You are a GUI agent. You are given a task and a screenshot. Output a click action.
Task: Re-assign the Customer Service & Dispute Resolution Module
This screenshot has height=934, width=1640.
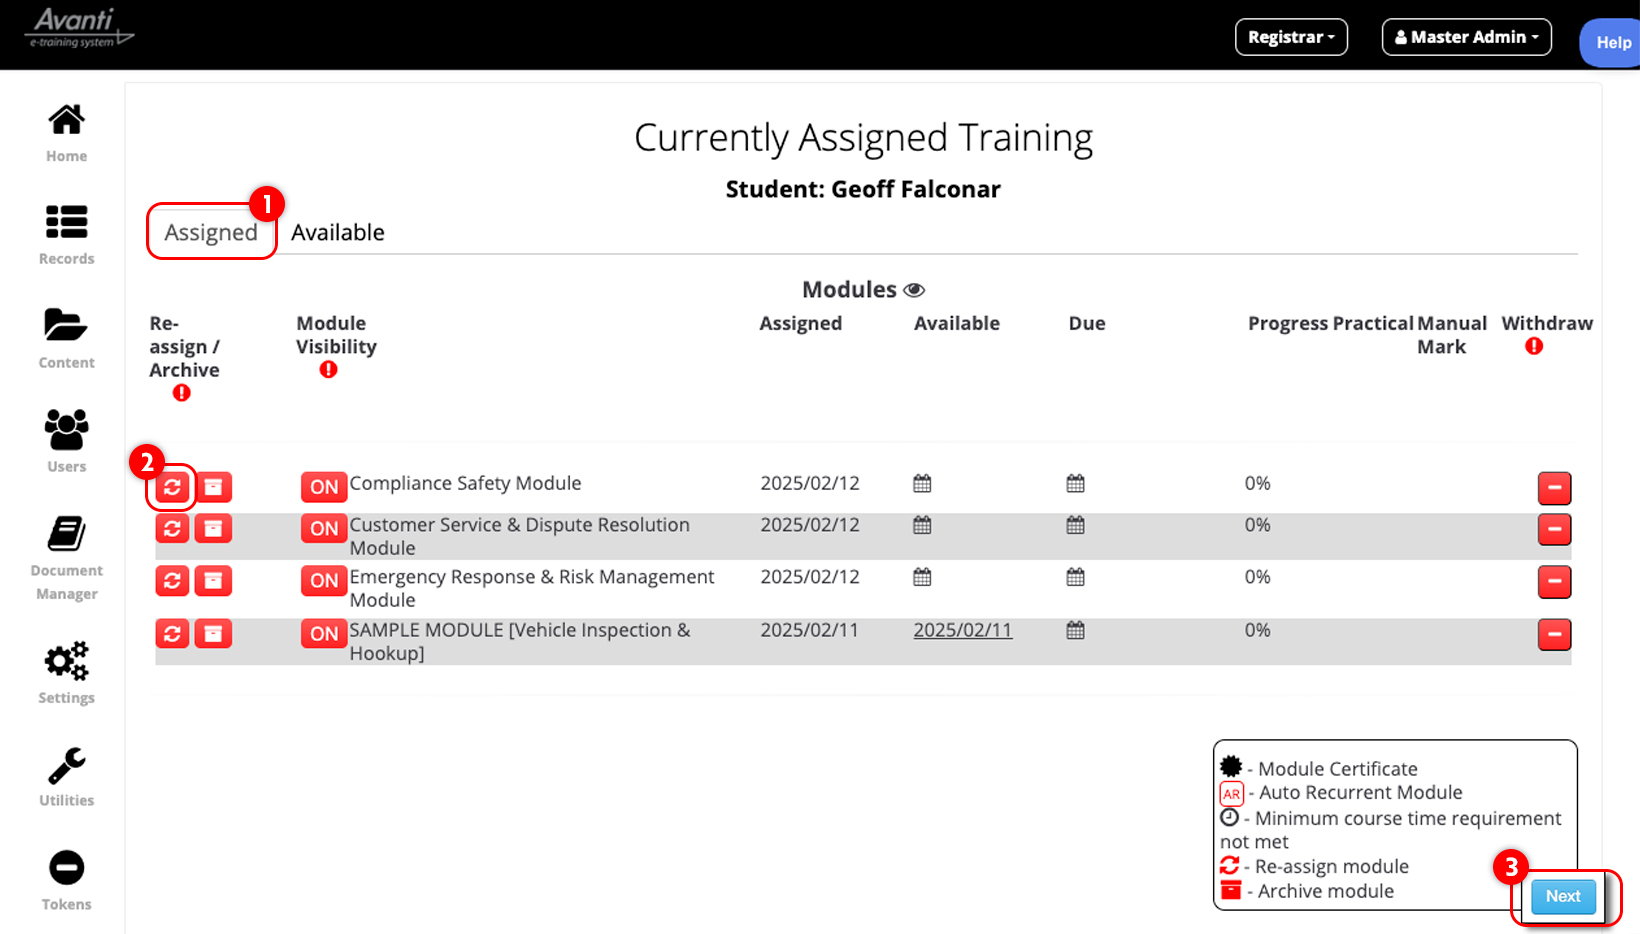(172, 528)
